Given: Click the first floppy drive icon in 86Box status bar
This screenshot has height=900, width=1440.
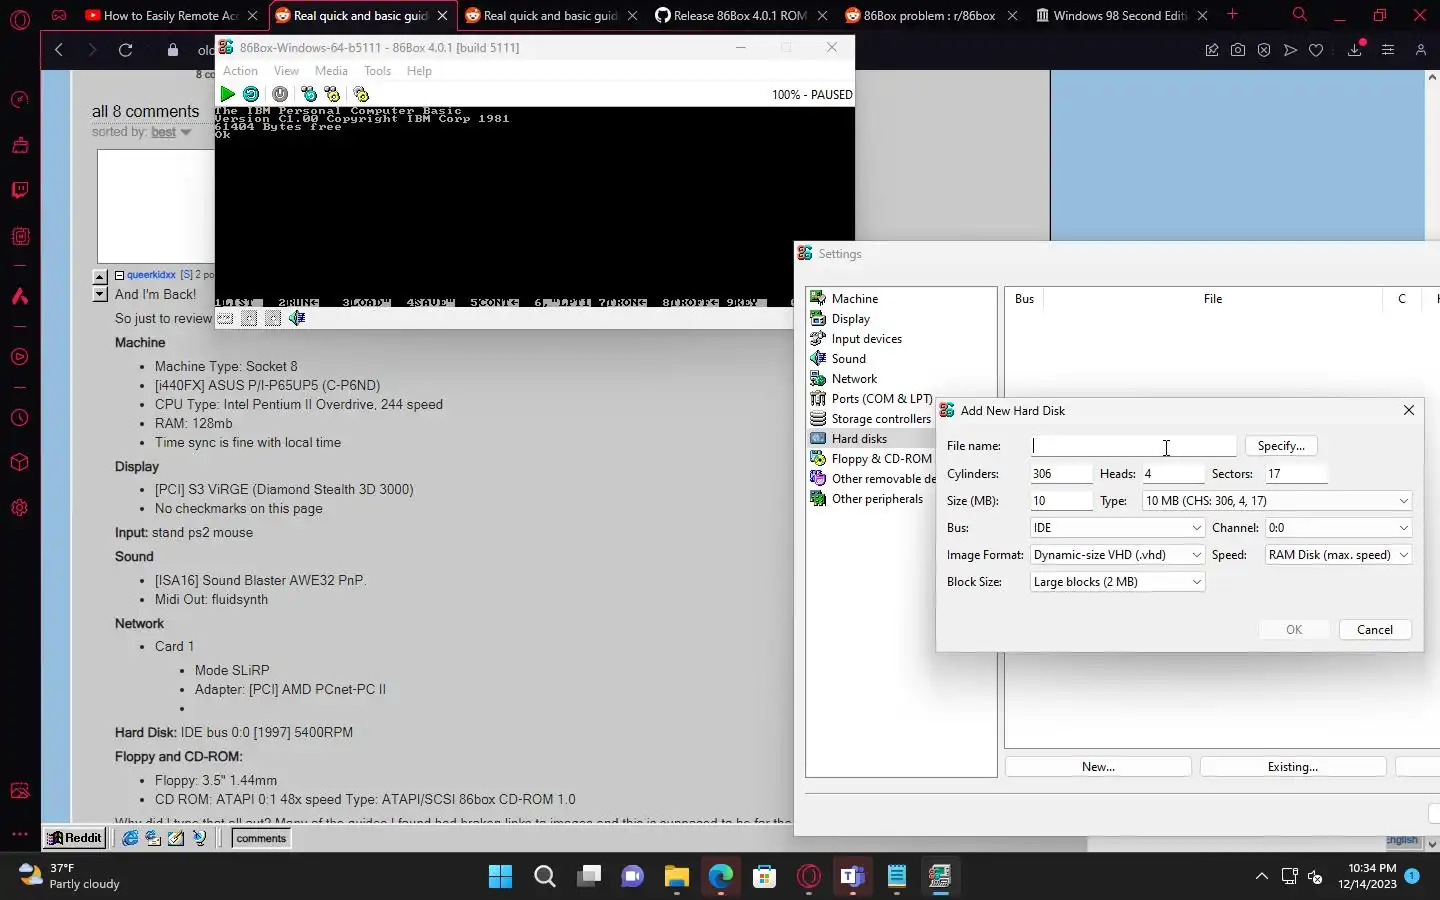Looking at the screenshot, I should [x=249, y=318].
